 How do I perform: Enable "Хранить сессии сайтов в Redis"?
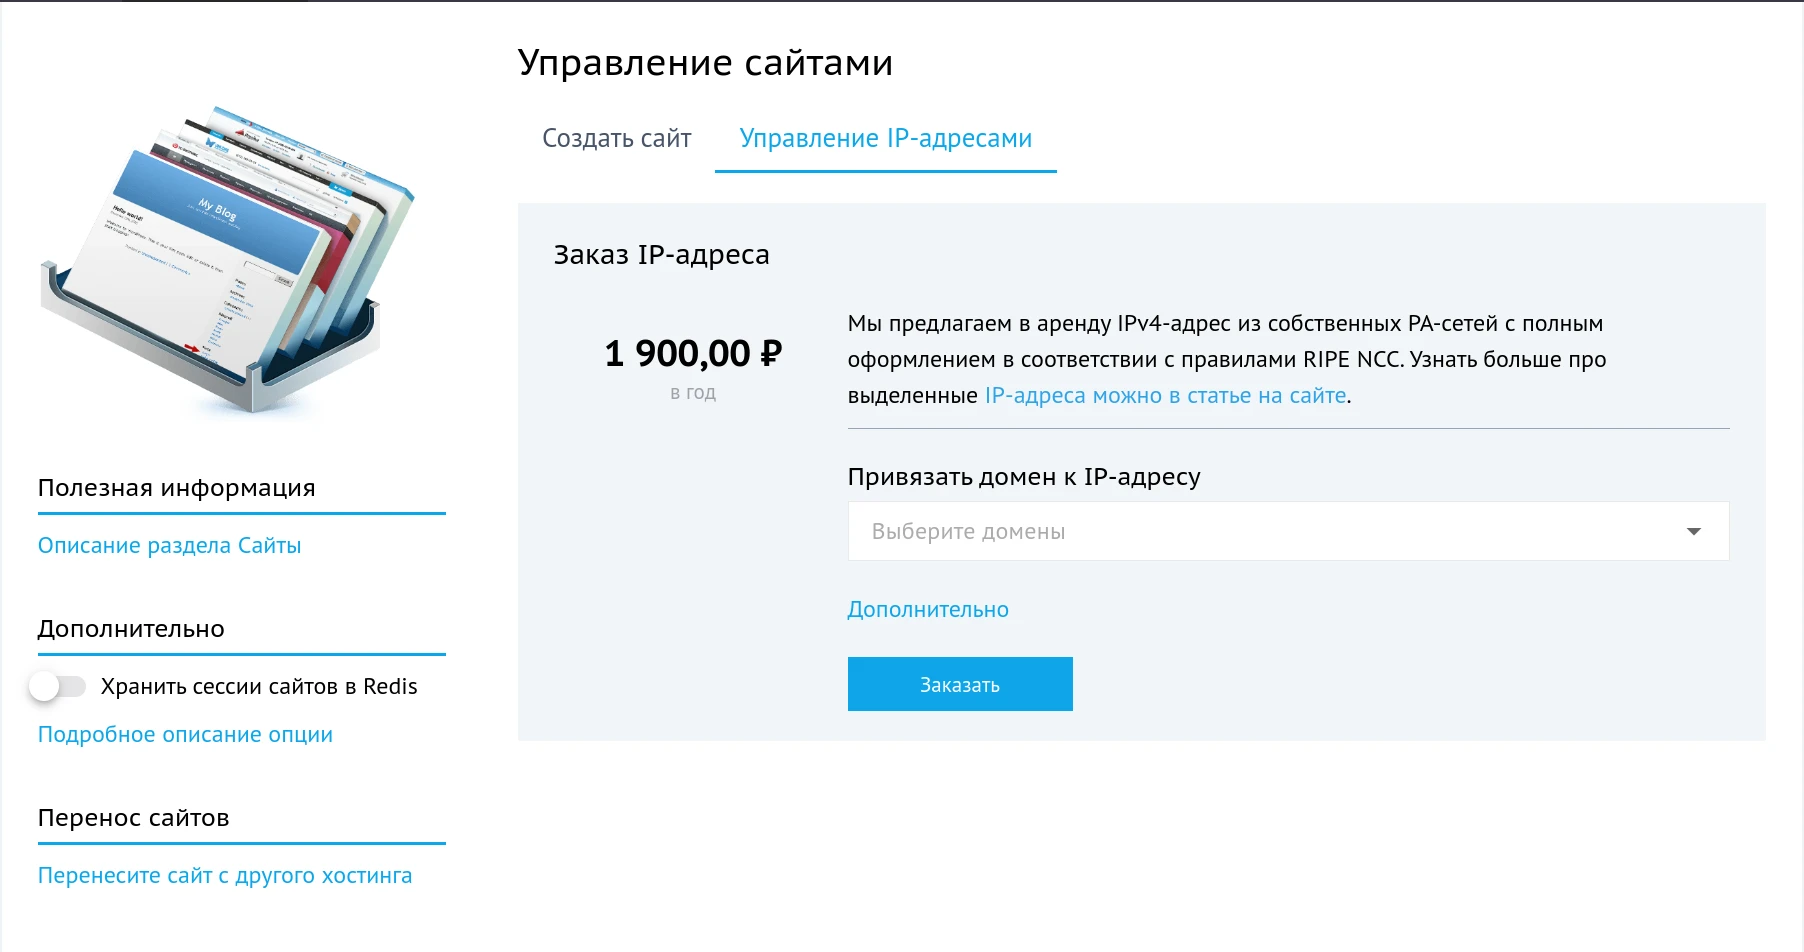pyautogui.click(x=60, y=686)
